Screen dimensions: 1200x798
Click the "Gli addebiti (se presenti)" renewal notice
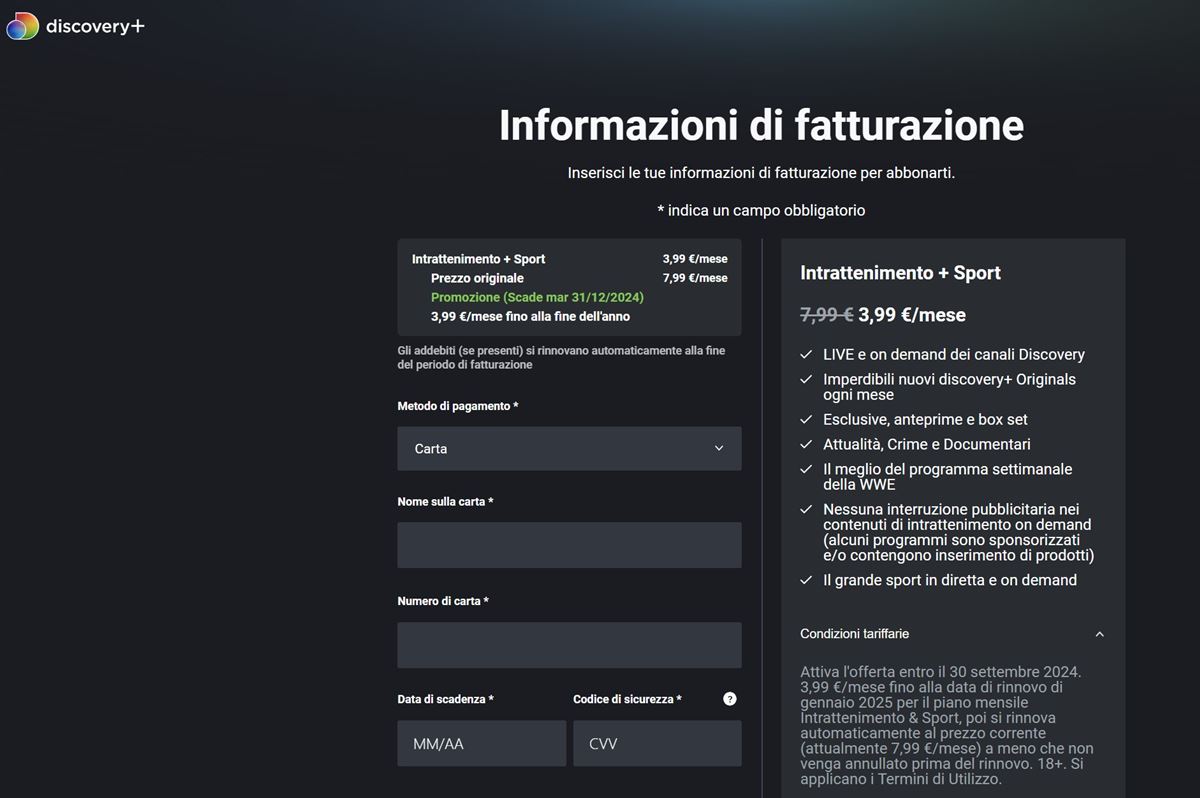pos(561,358)
